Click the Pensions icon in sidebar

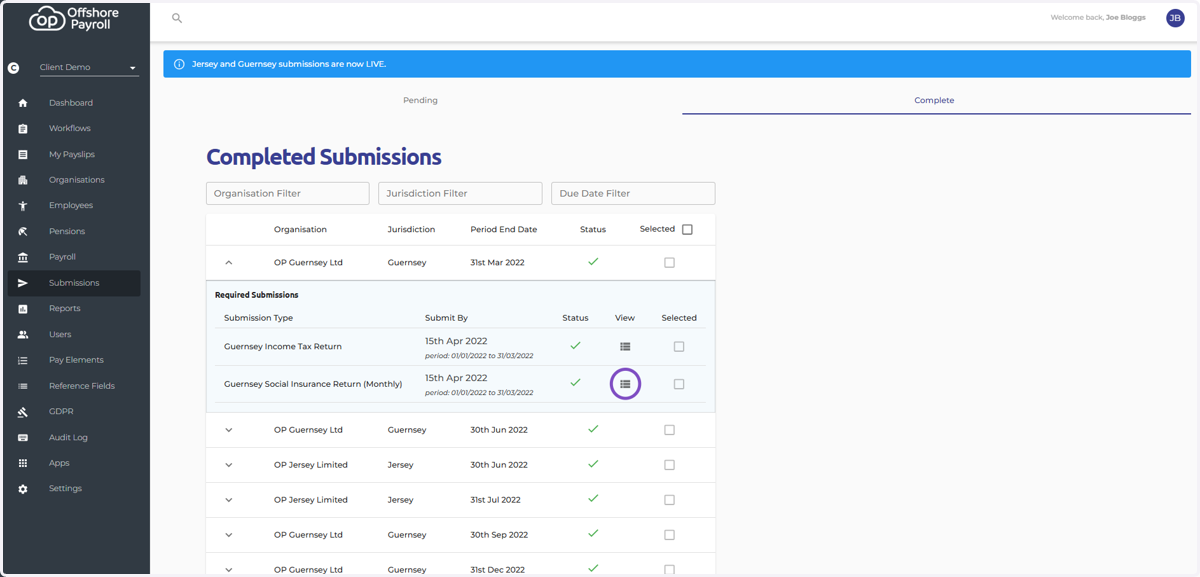click(x=23, y=232)
